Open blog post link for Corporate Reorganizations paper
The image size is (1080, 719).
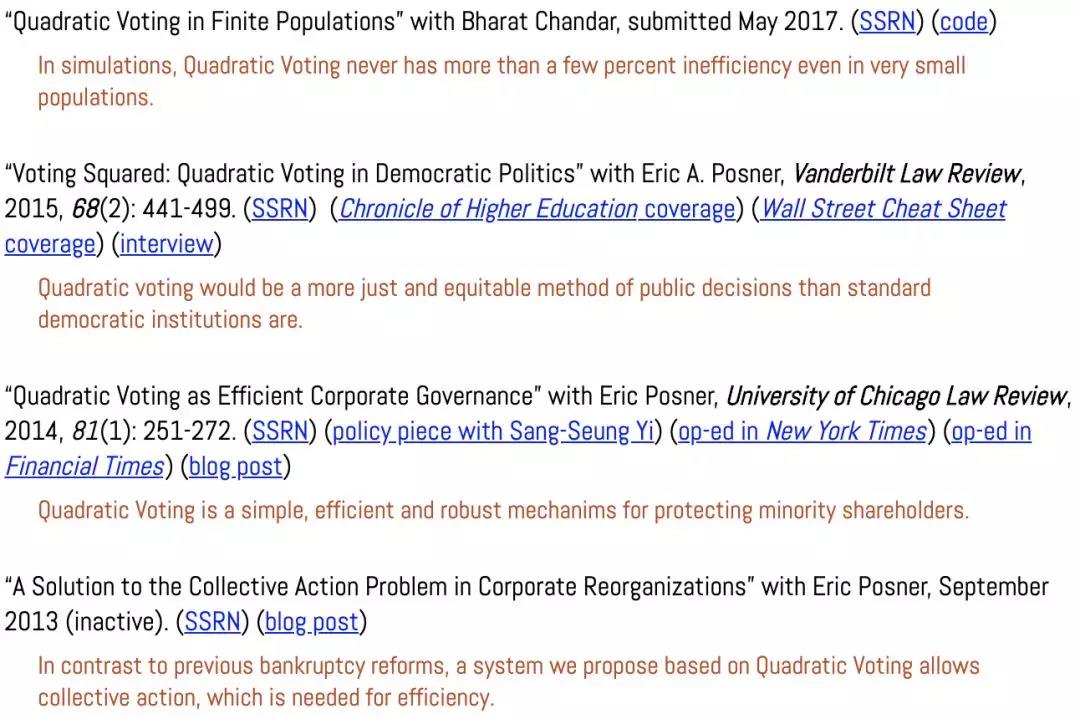pyautogui.click(x=311, y=621)
